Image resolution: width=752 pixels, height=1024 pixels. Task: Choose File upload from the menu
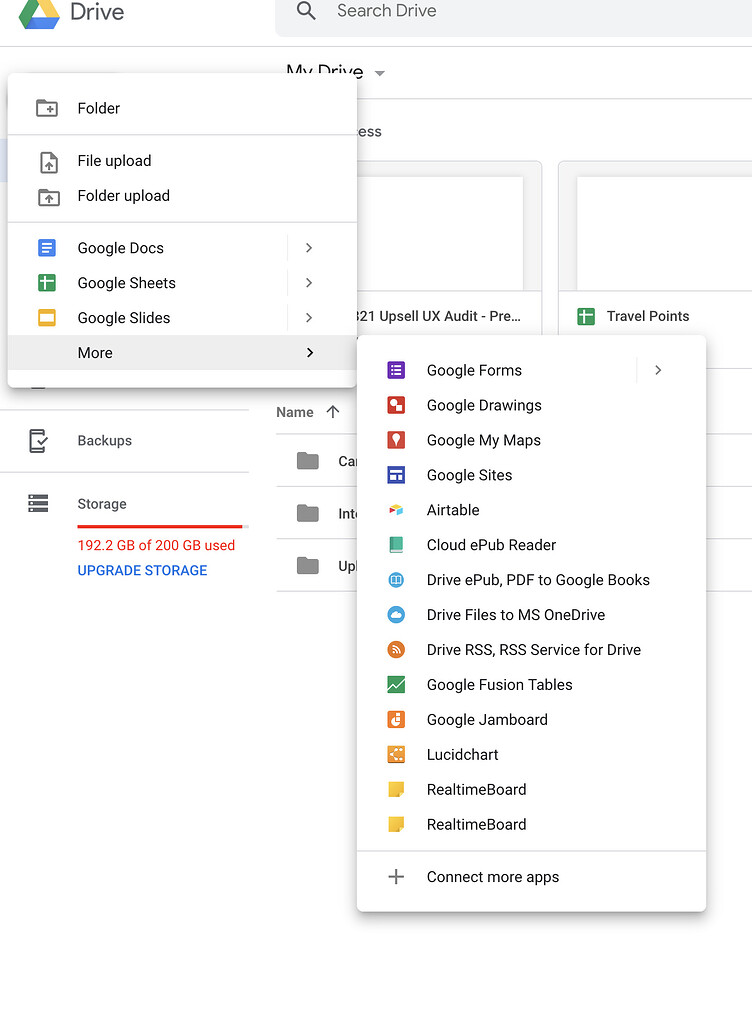[x=114, y=161]
